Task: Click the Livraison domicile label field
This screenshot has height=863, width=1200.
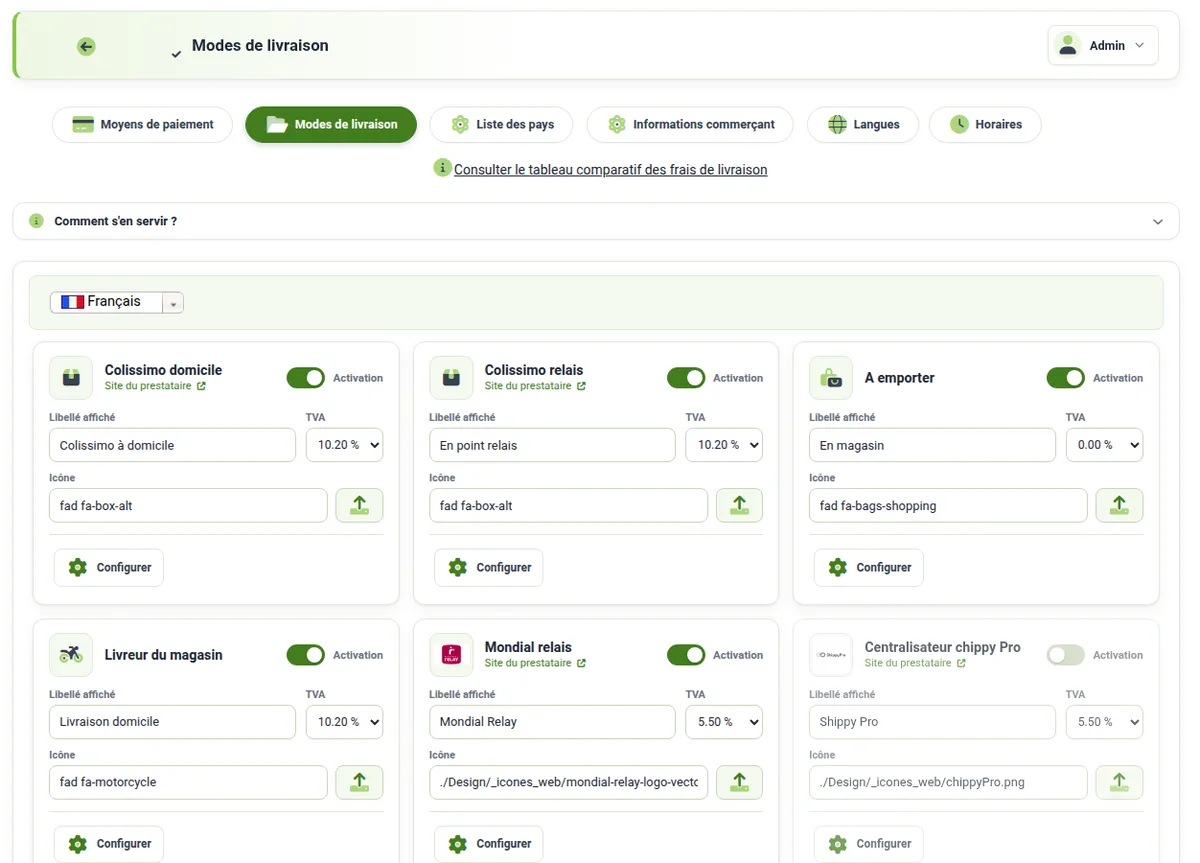Action: pos(172,722)
